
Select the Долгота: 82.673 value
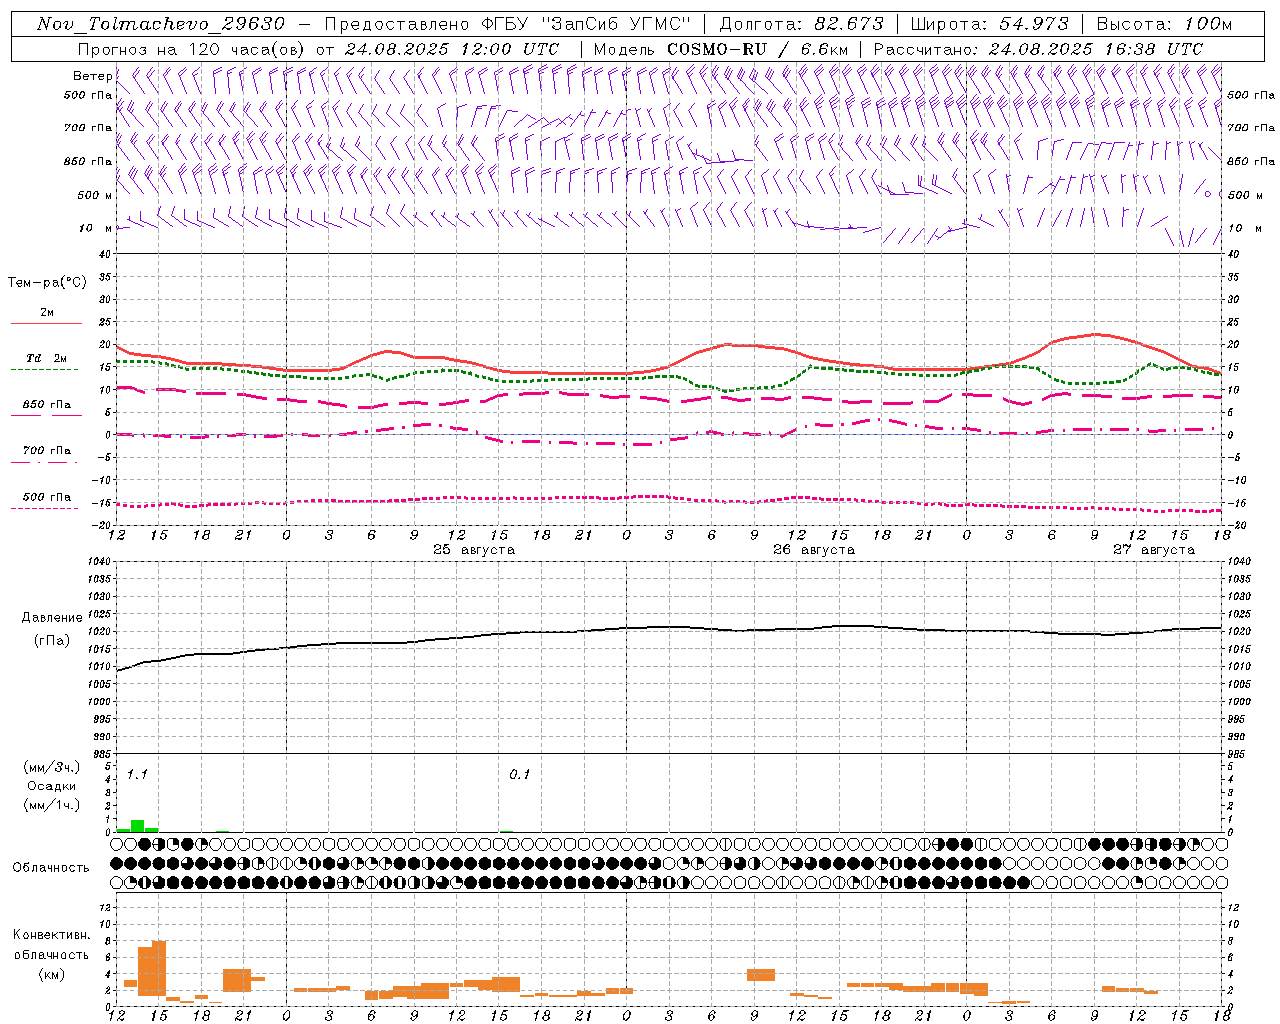(x=802, y=24)
